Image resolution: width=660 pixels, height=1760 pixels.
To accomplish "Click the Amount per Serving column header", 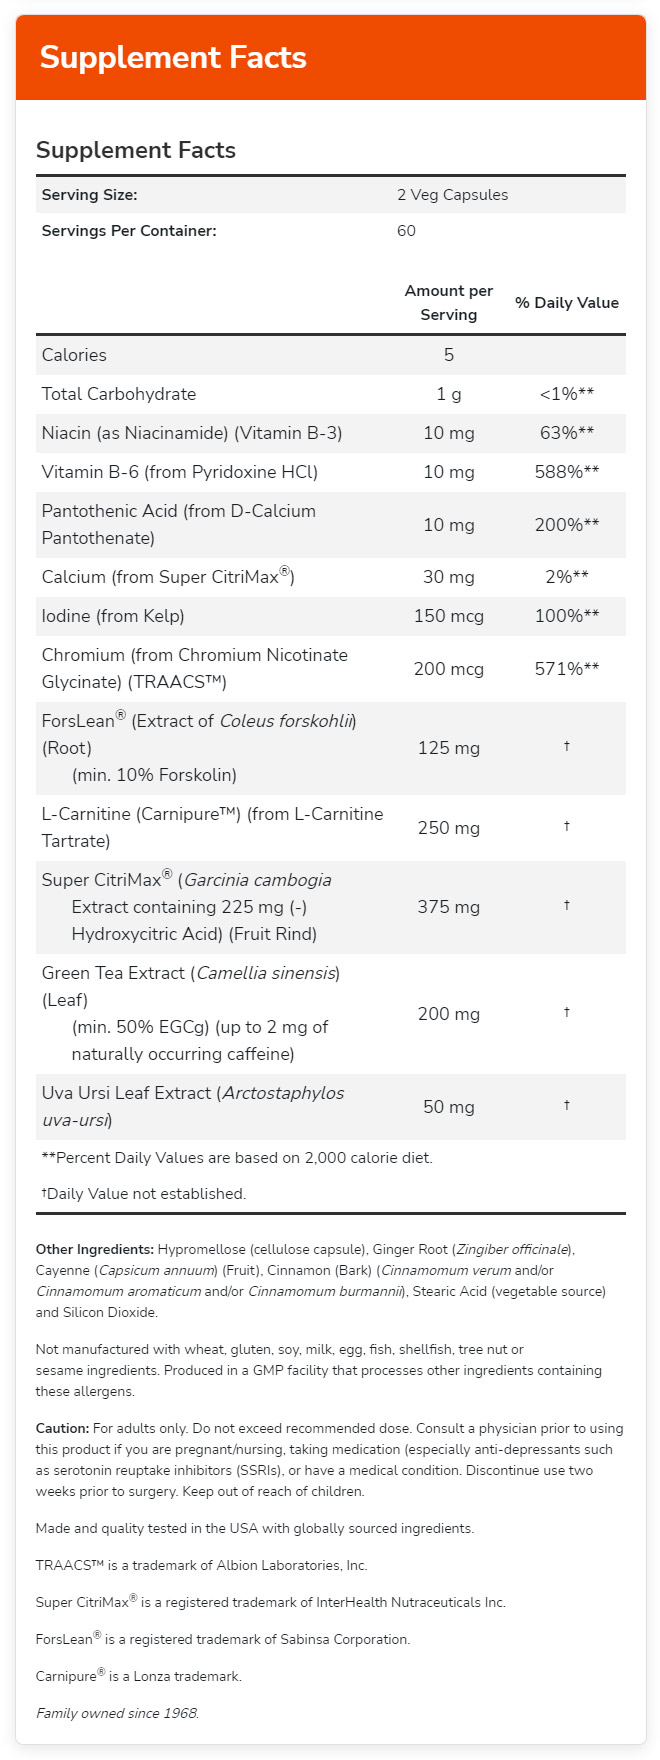I will [449, 302].
